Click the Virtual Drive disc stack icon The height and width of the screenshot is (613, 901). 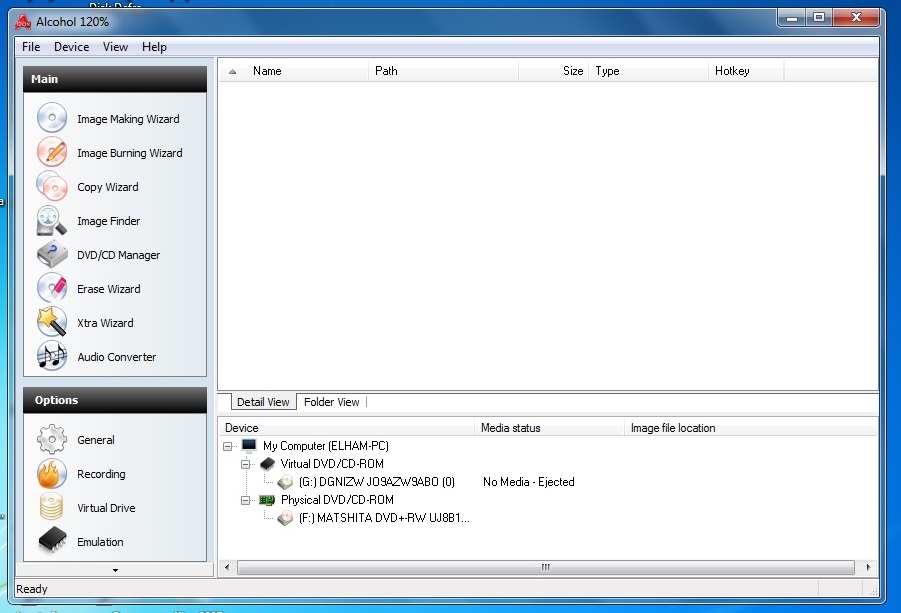tap(52, 507)
